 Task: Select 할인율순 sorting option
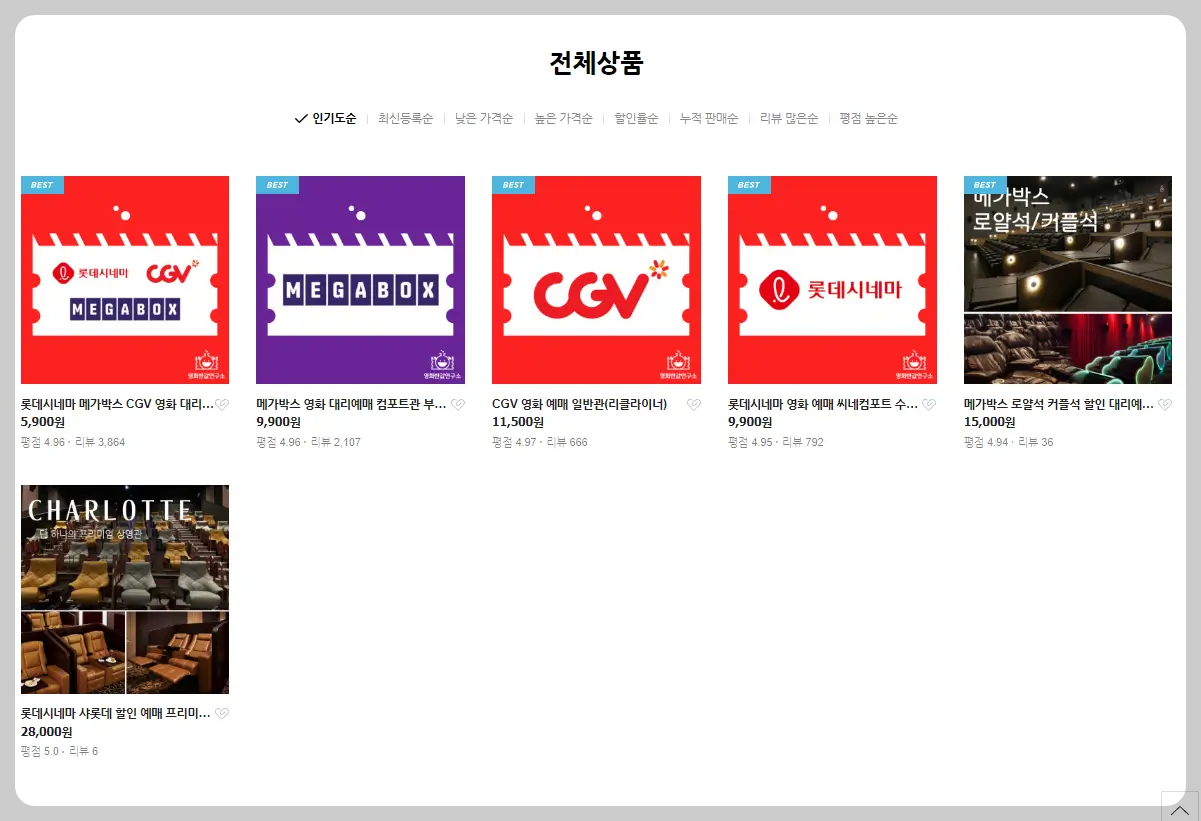pyautogui.click(x=637, y=117)
